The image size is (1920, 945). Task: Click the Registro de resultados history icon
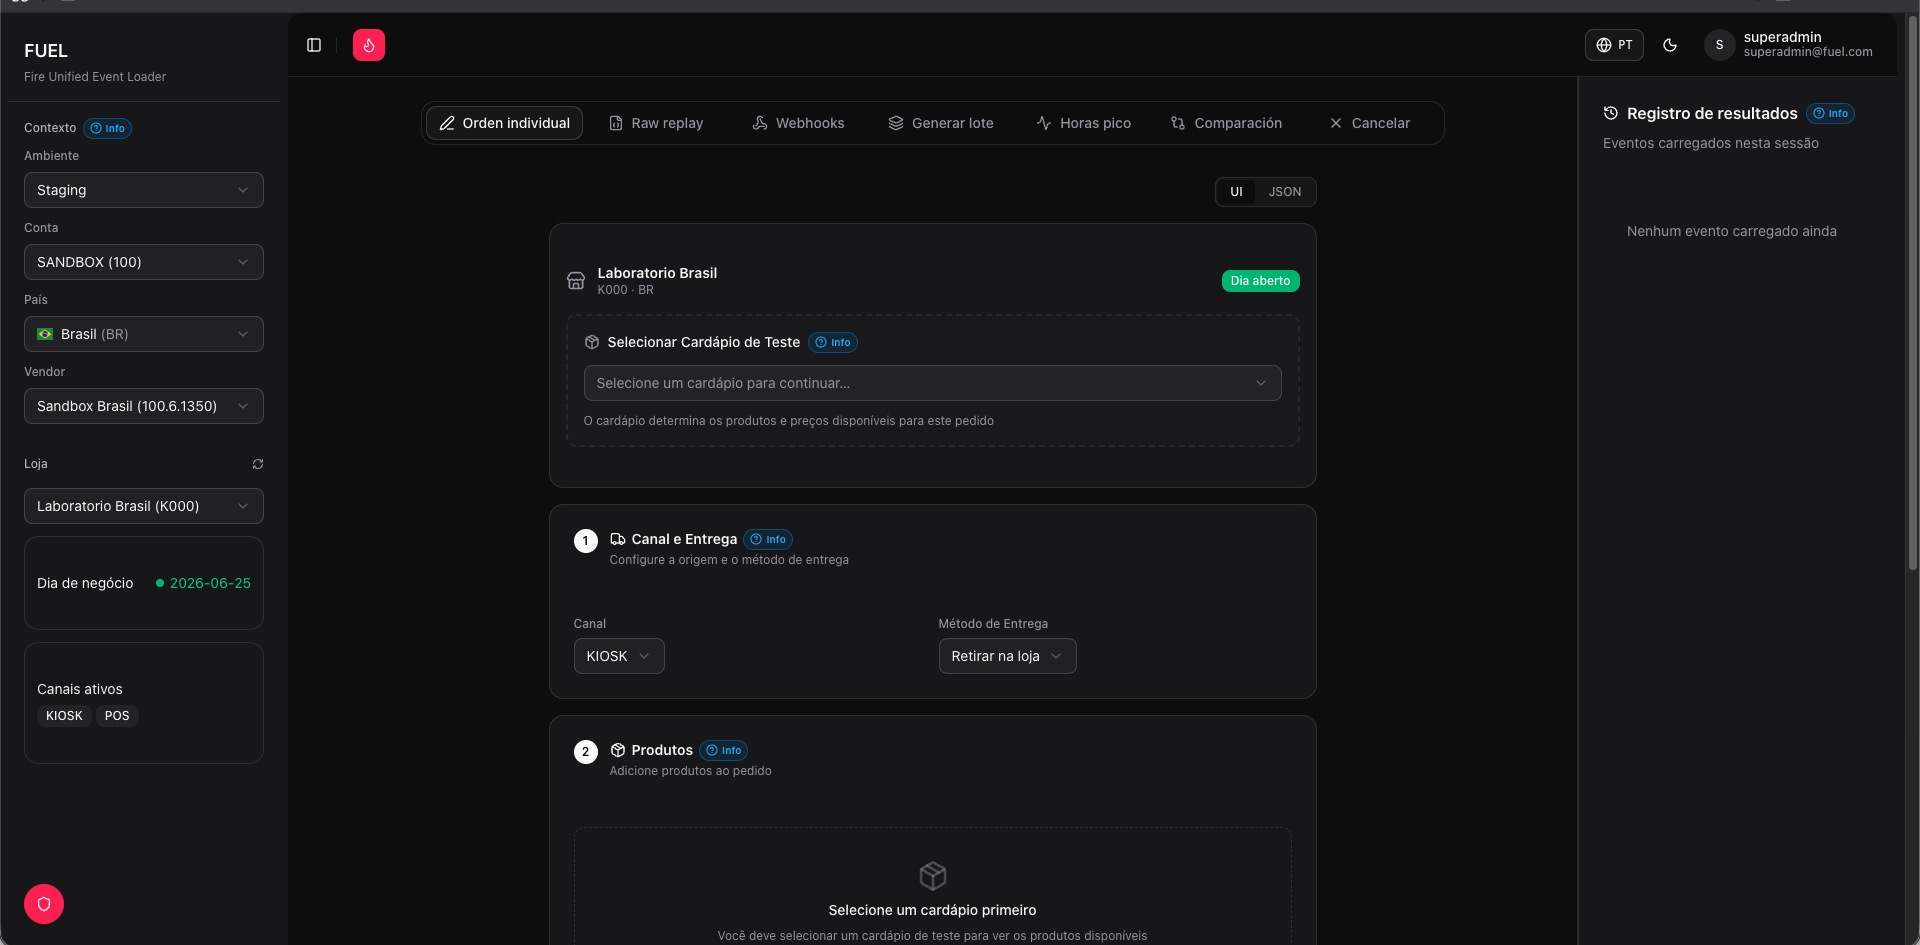[x=1611, y=113]
